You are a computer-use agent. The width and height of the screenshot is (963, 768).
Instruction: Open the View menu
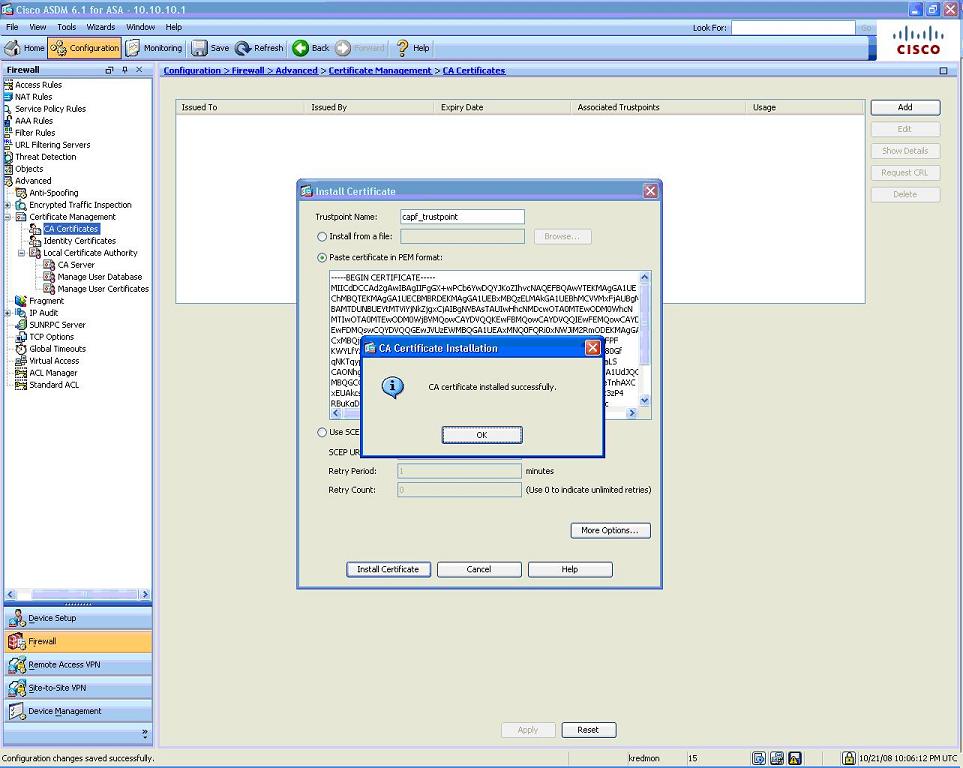point(37,27)
